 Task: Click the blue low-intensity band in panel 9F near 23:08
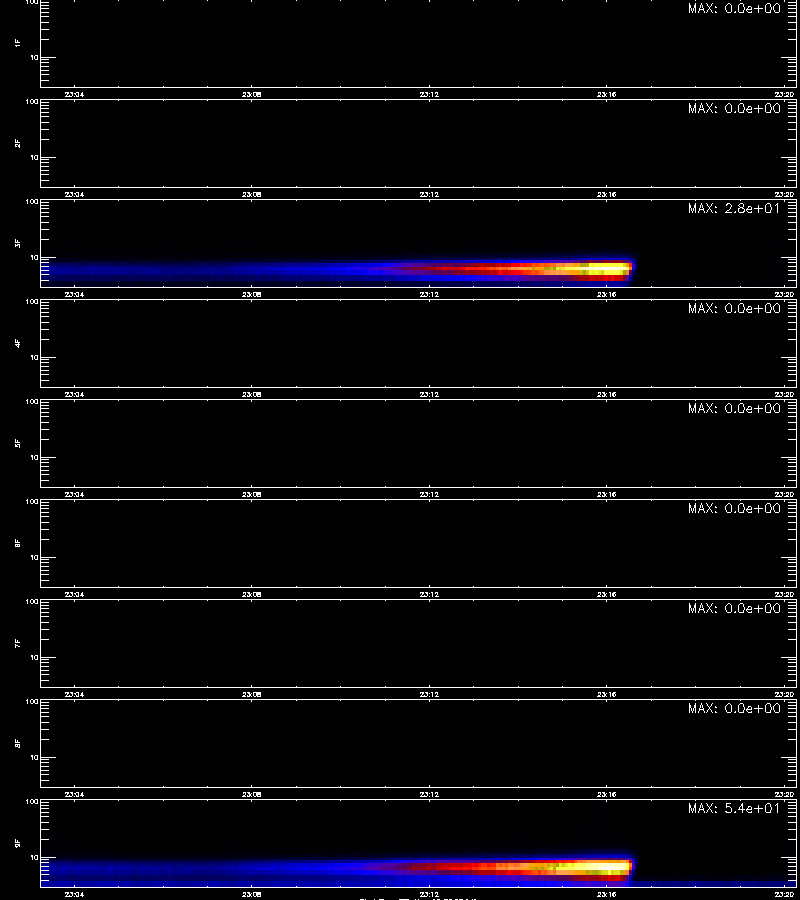(x=251, y=868)
